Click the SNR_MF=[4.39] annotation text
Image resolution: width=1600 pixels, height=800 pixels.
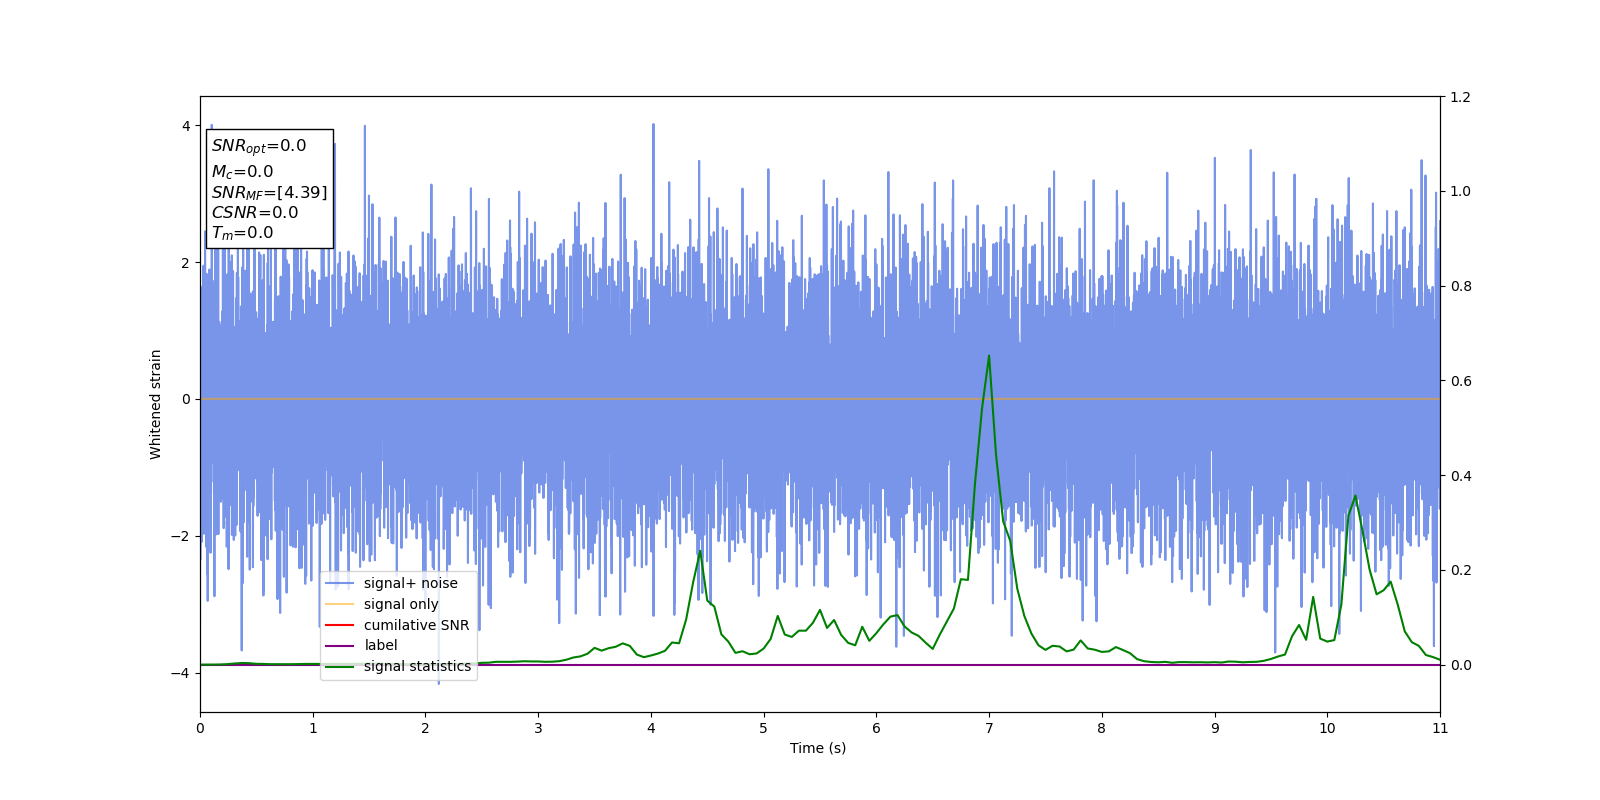coord(269,192)
